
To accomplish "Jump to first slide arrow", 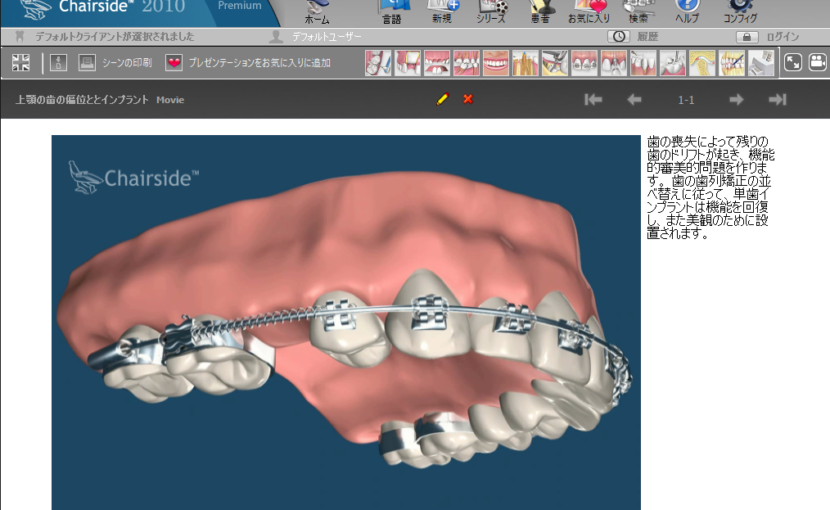I will (x=593, y=99).
